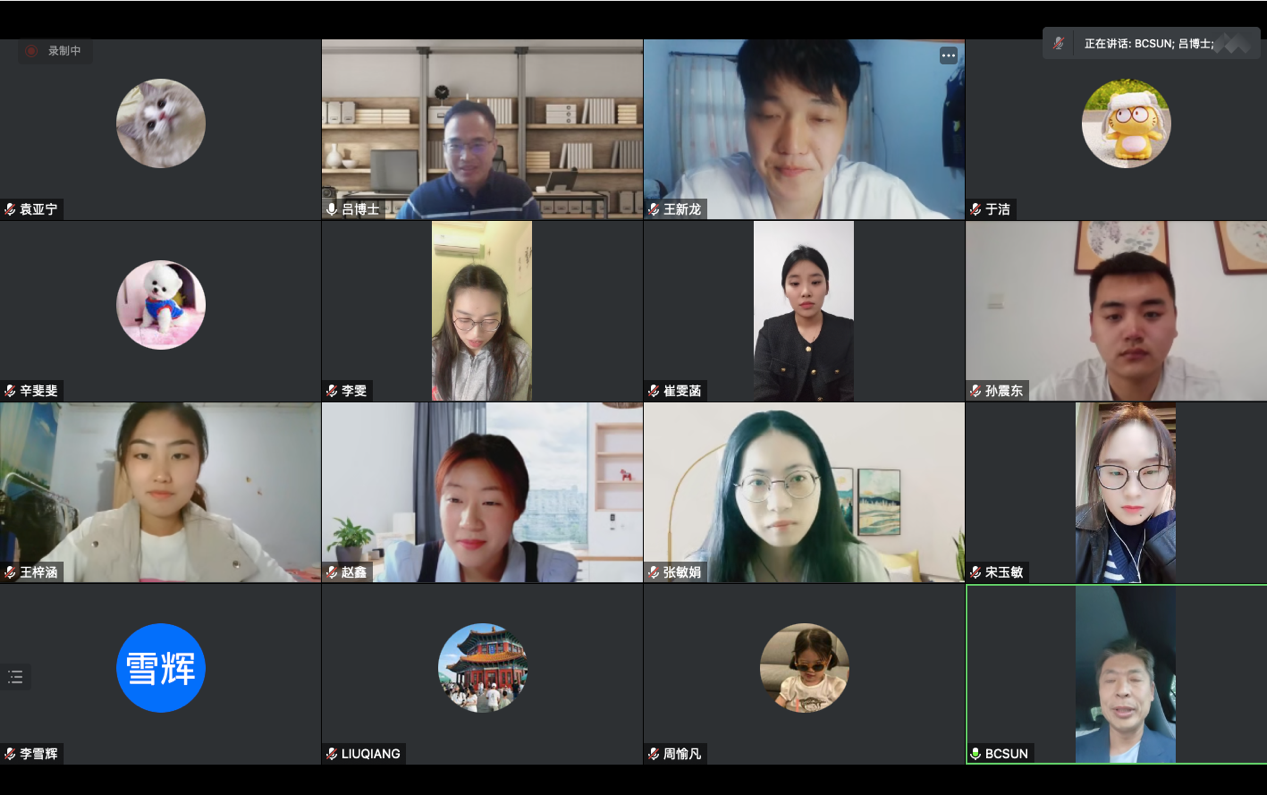This screenshot has width=1267, height=795.
Task: Select LIUQIANG's temple avatar
Action: 483,668
